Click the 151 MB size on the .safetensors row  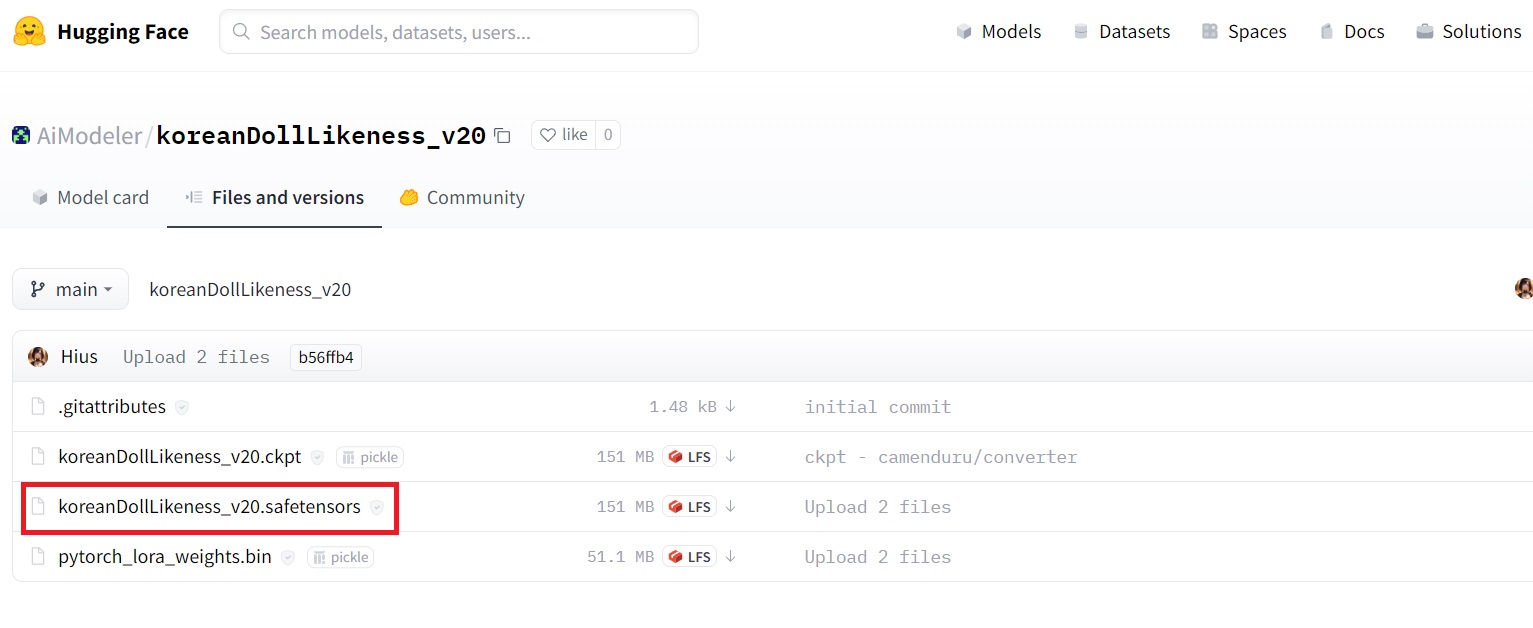tap(625, 507)
